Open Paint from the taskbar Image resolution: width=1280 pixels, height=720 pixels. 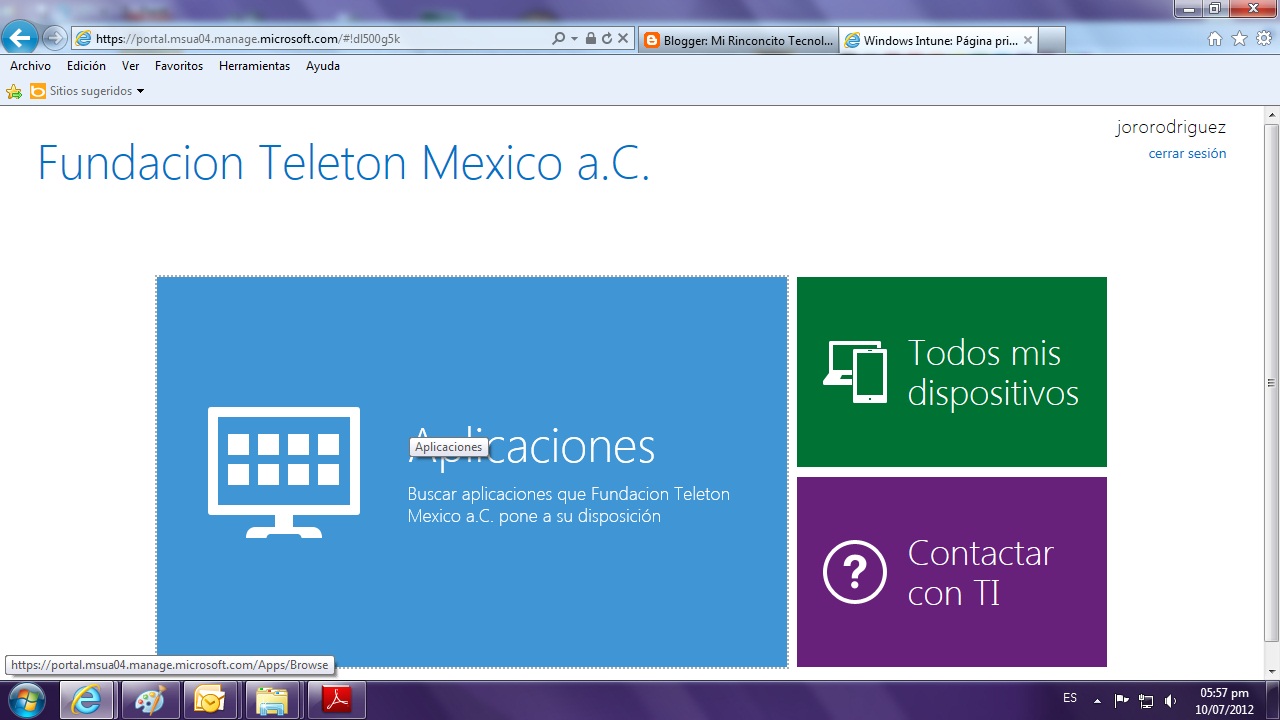(151, 700)
